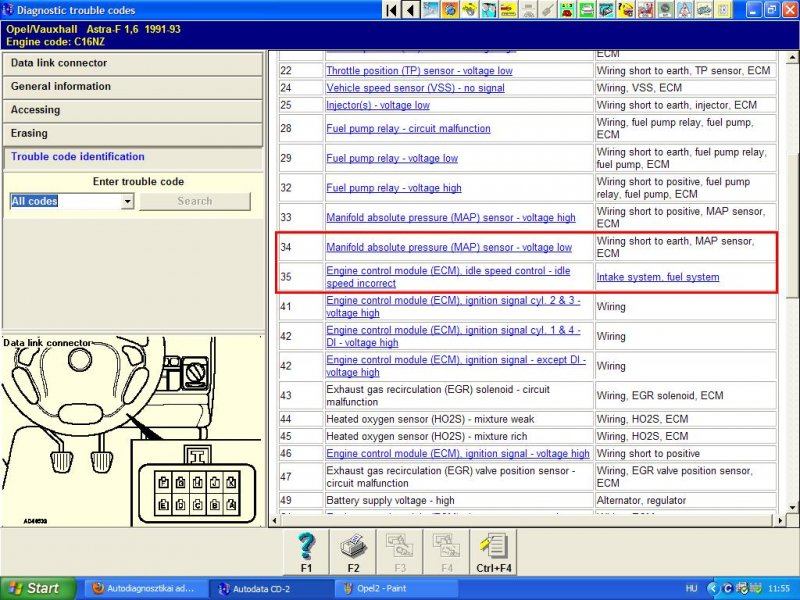Open Vehicle speed sensor no signal link
Screen dimensions: 800x600
point(415,88)
